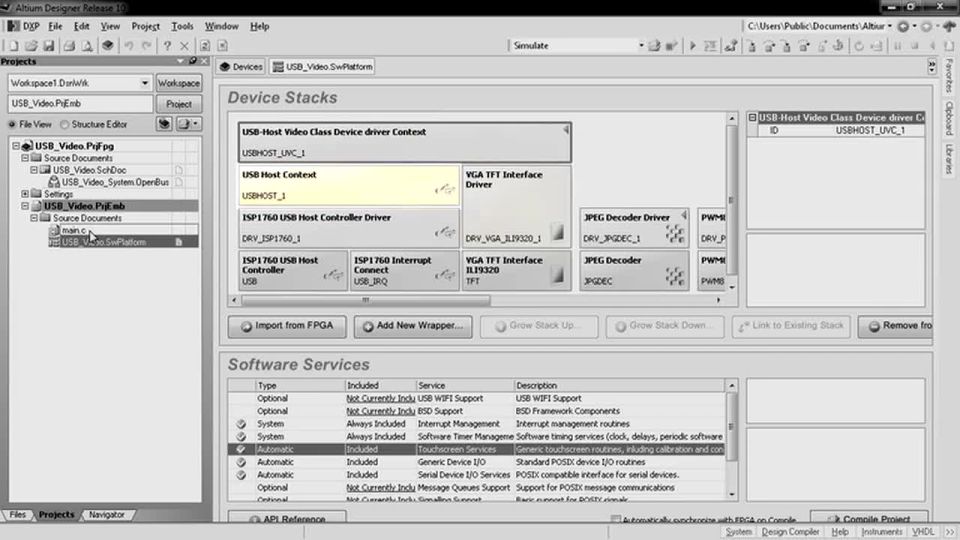Click the Reset circular arrow toolbar icon
This screenshot has width=960, height=540.
(859, 46)
